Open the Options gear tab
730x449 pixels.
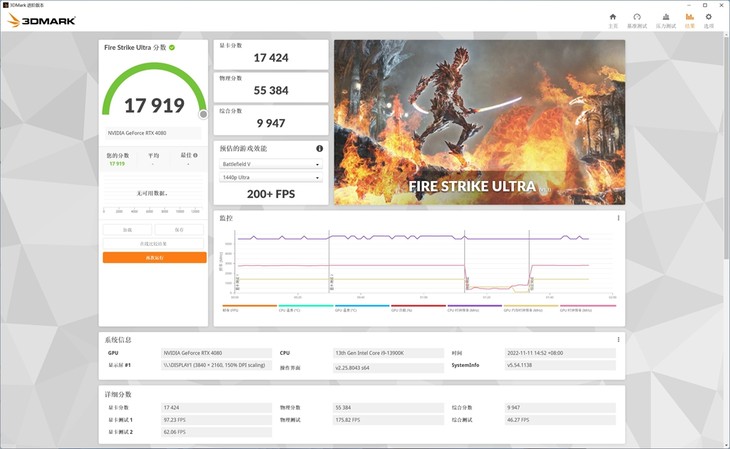click(x=709, y=20)
